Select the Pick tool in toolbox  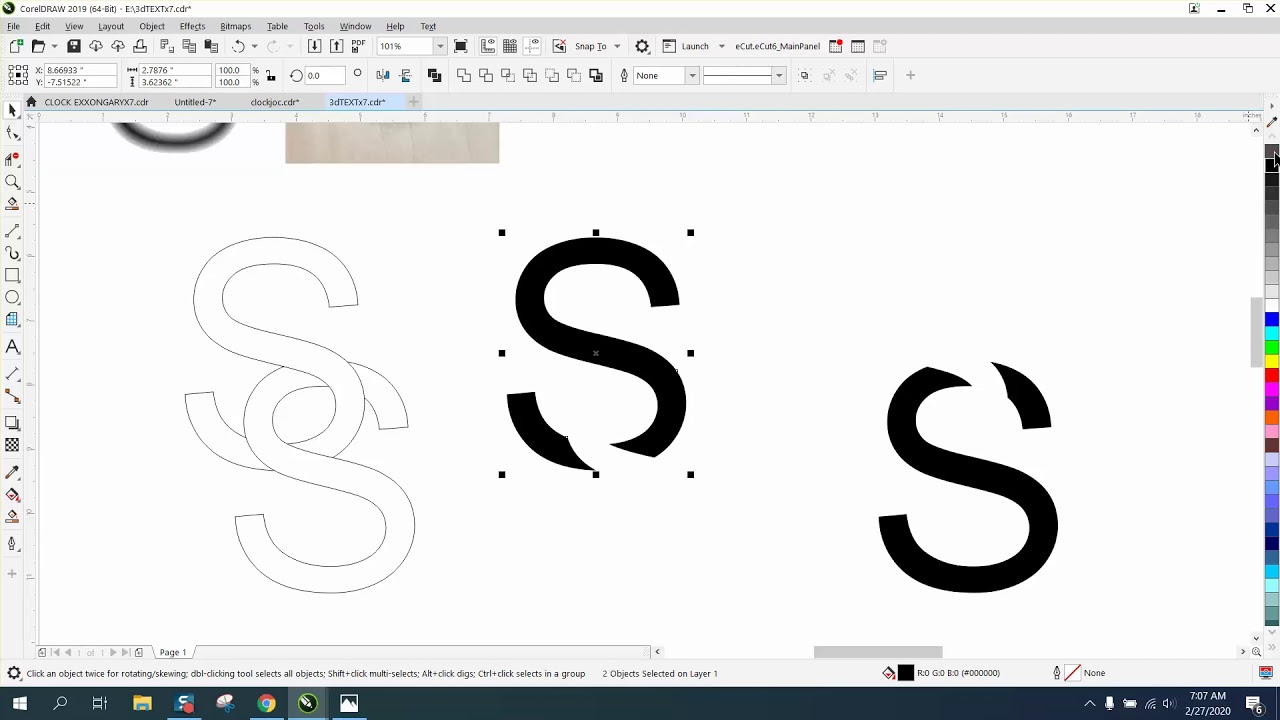tap(12, 110)
